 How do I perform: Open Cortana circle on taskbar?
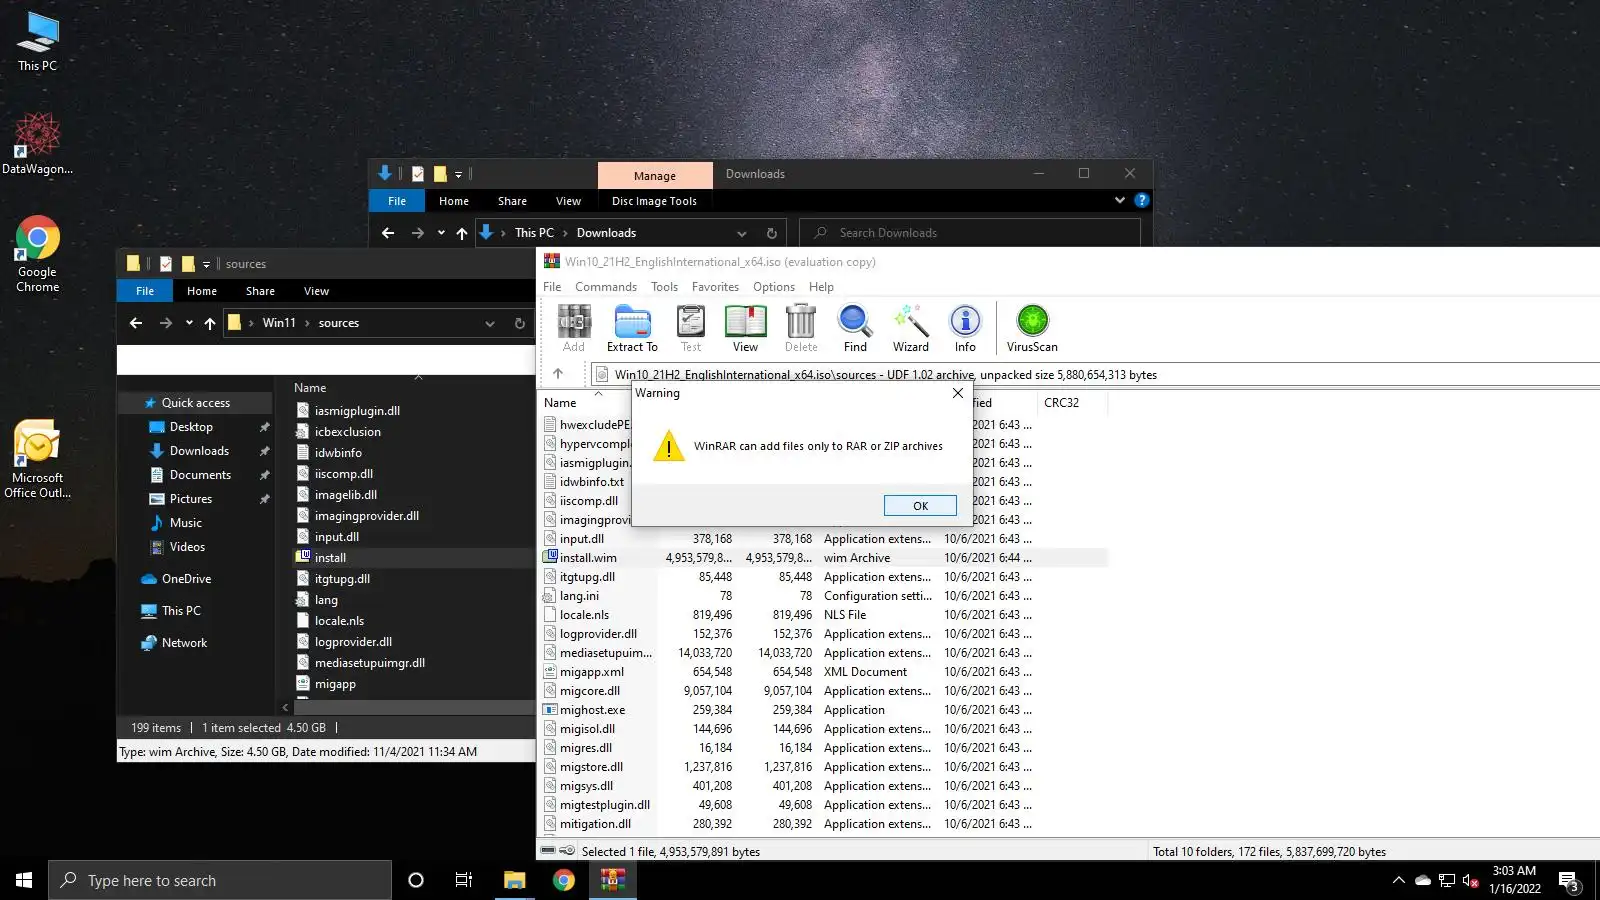[x=416, y=880]
